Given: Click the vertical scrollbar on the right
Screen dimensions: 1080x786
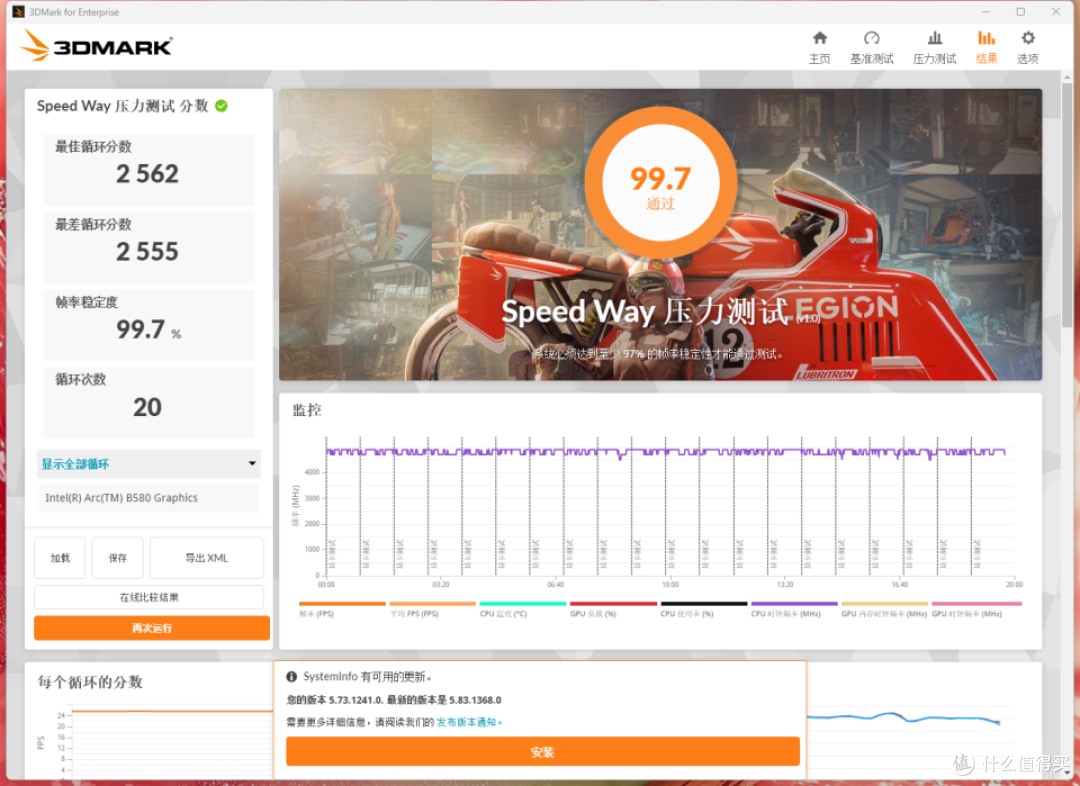Looking at the screenshot, I should [x=1068, y=207].
